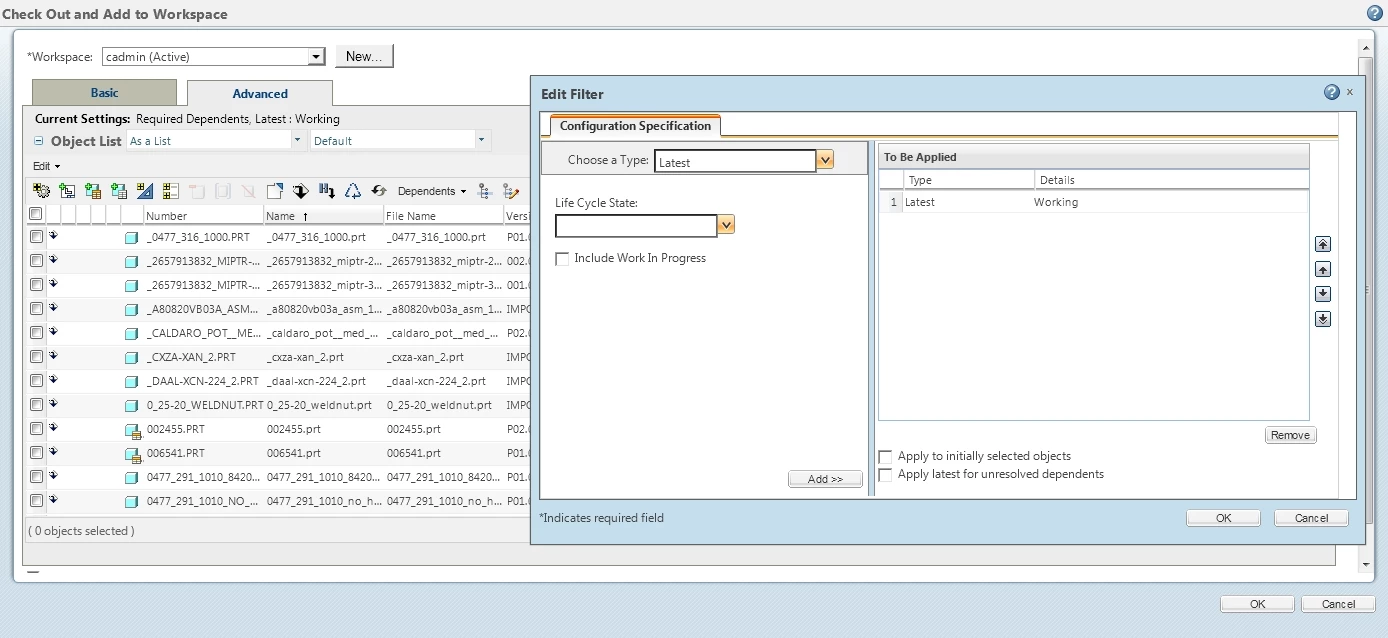This screenshot has width=1388, height=638.
Task: Click the blue blocks sort-down icon
Action: tap(326, 190)
